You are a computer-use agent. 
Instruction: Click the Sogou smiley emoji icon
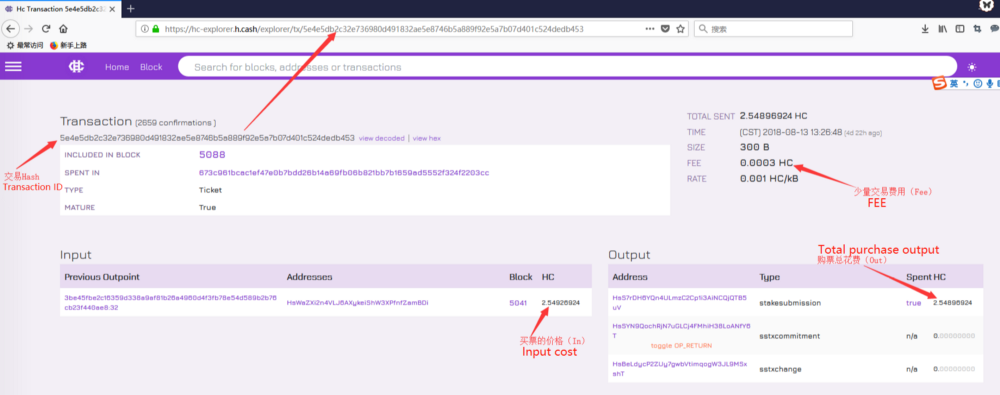pos(978,84)
